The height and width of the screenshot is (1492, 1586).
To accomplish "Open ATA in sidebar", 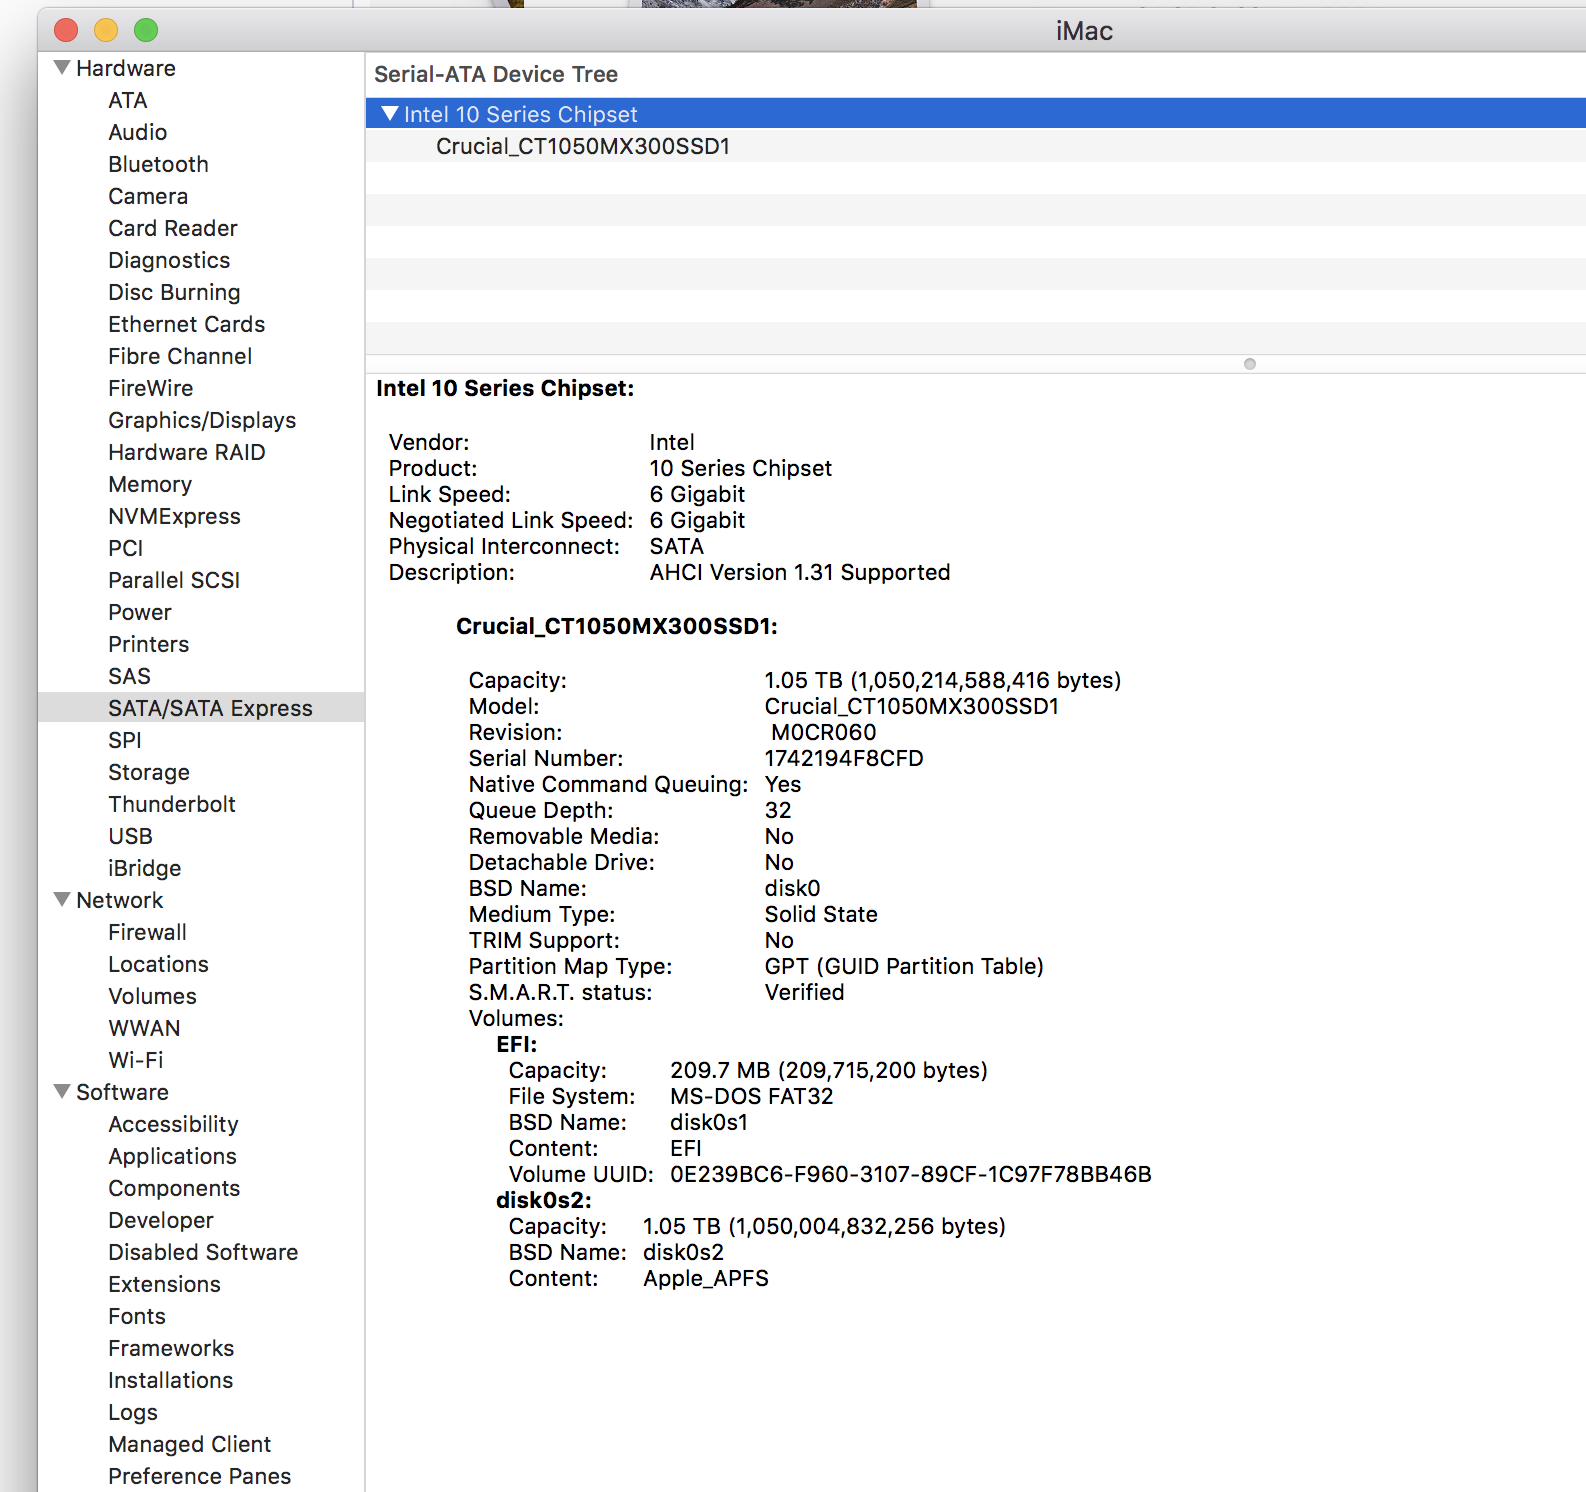I will 128,100.
